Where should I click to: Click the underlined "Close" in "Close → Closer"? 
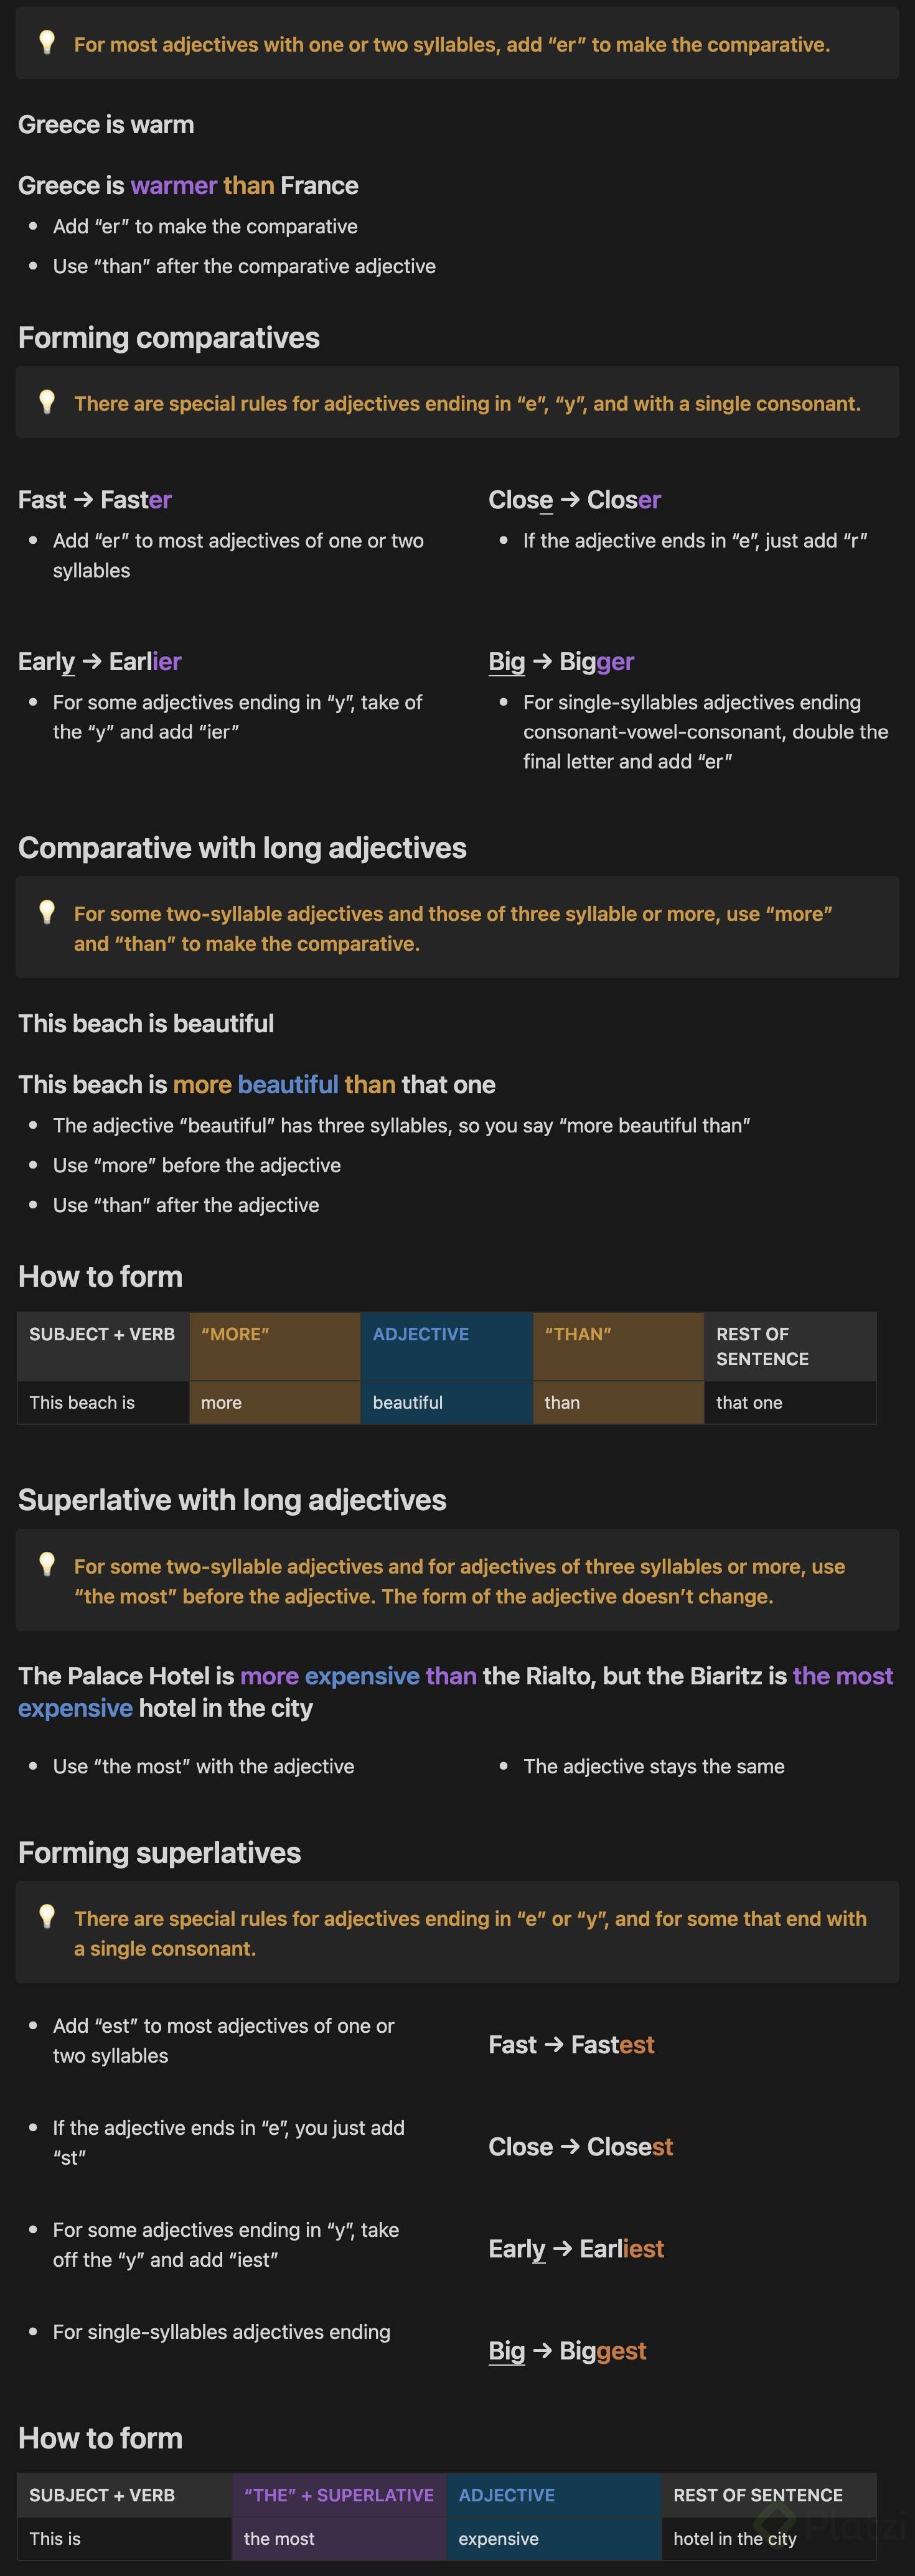520,500
